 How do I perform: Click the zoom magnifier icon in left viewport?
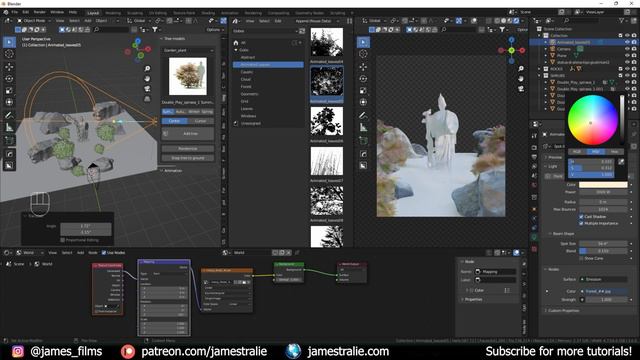click(x=147, y=69)
